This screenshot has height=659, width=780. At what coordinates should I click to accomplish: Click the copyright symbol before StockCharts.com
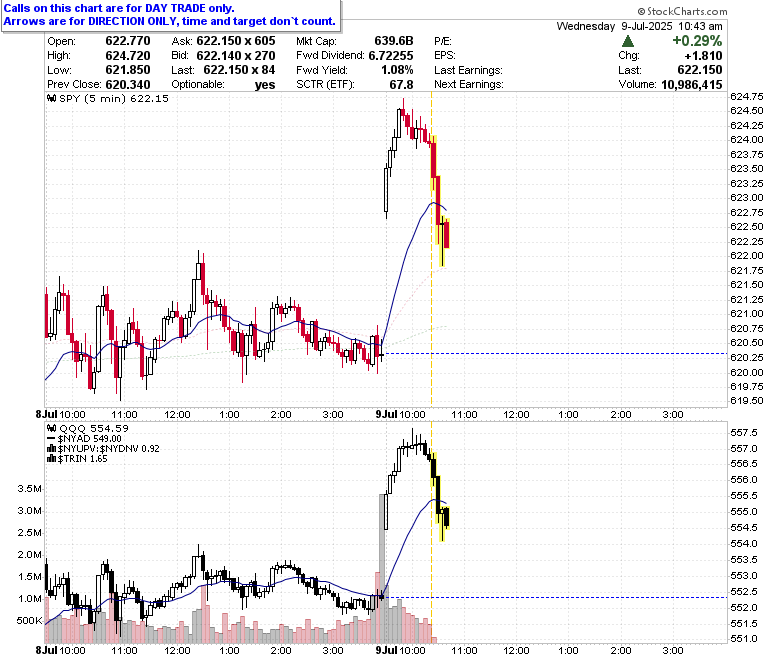pos(641,11)
